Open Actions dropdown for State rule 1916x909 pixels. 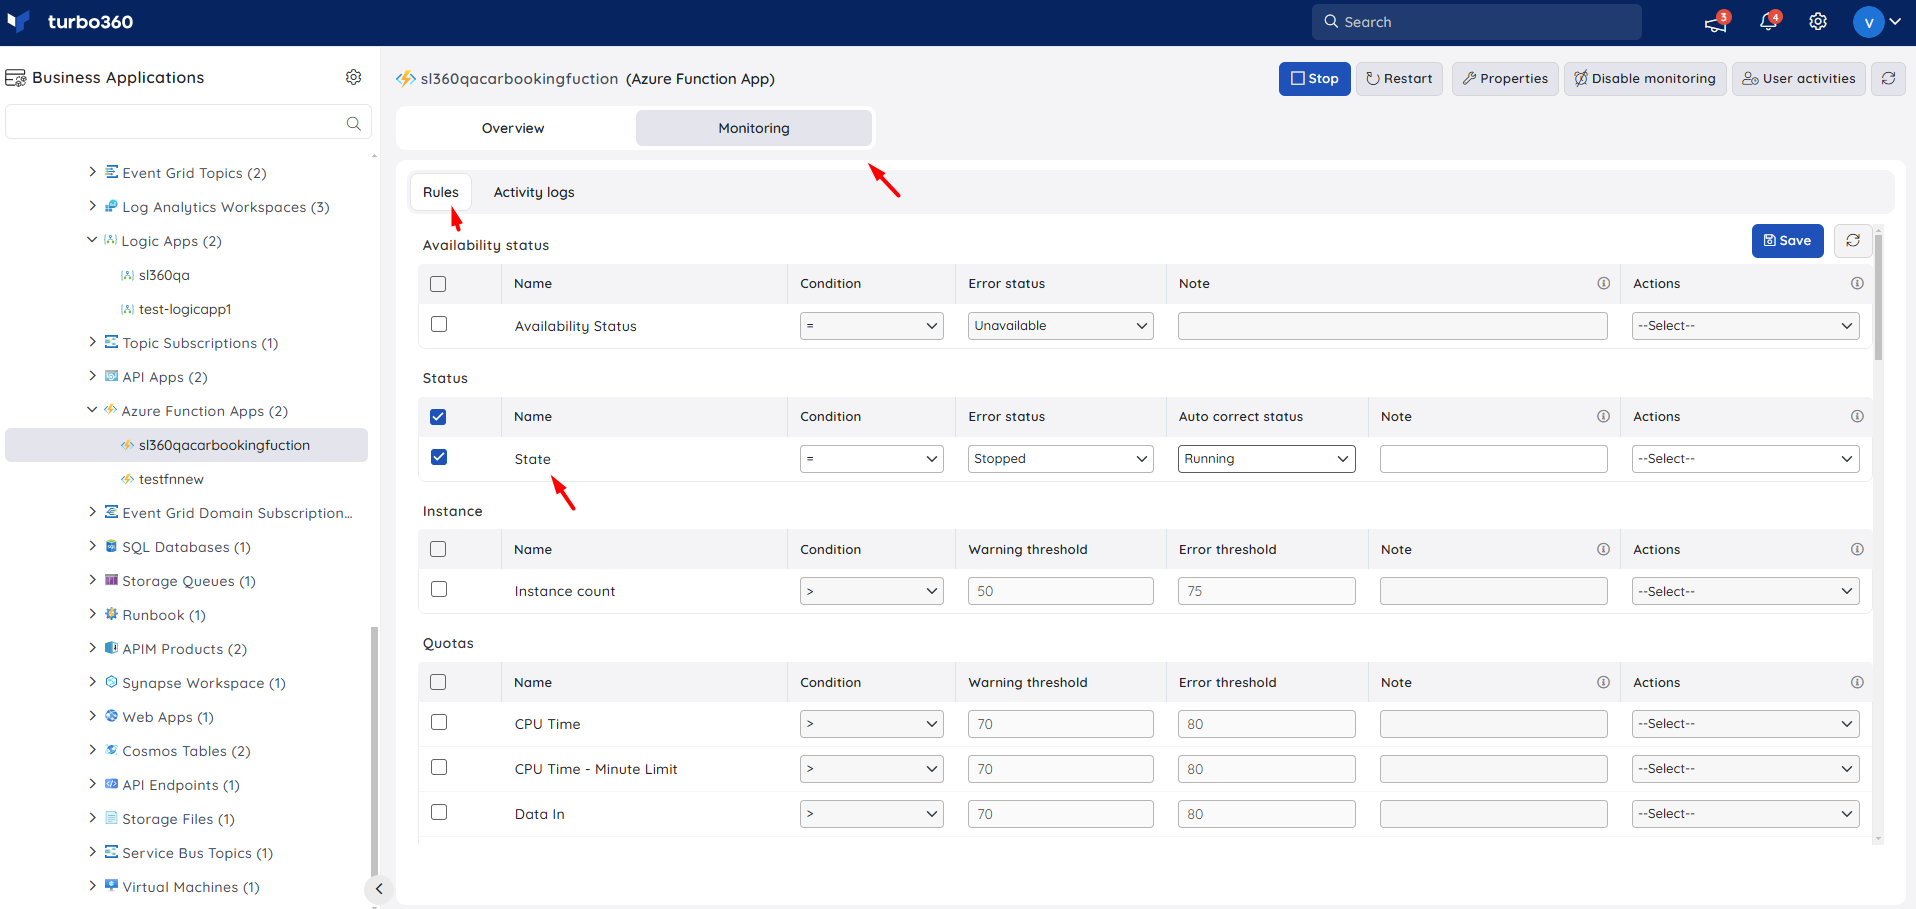[x=1745, y=459]
